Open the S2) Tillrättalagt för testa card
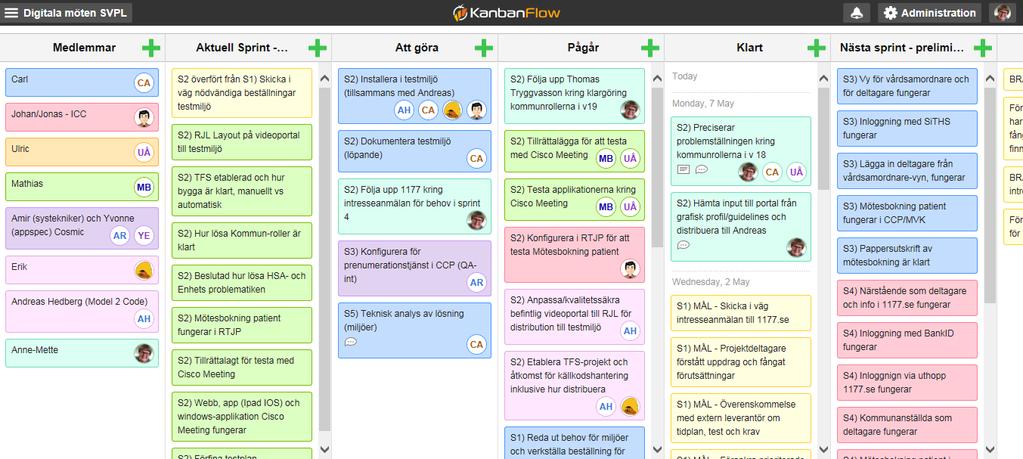 pyautogui.click(x=241, y=368)
